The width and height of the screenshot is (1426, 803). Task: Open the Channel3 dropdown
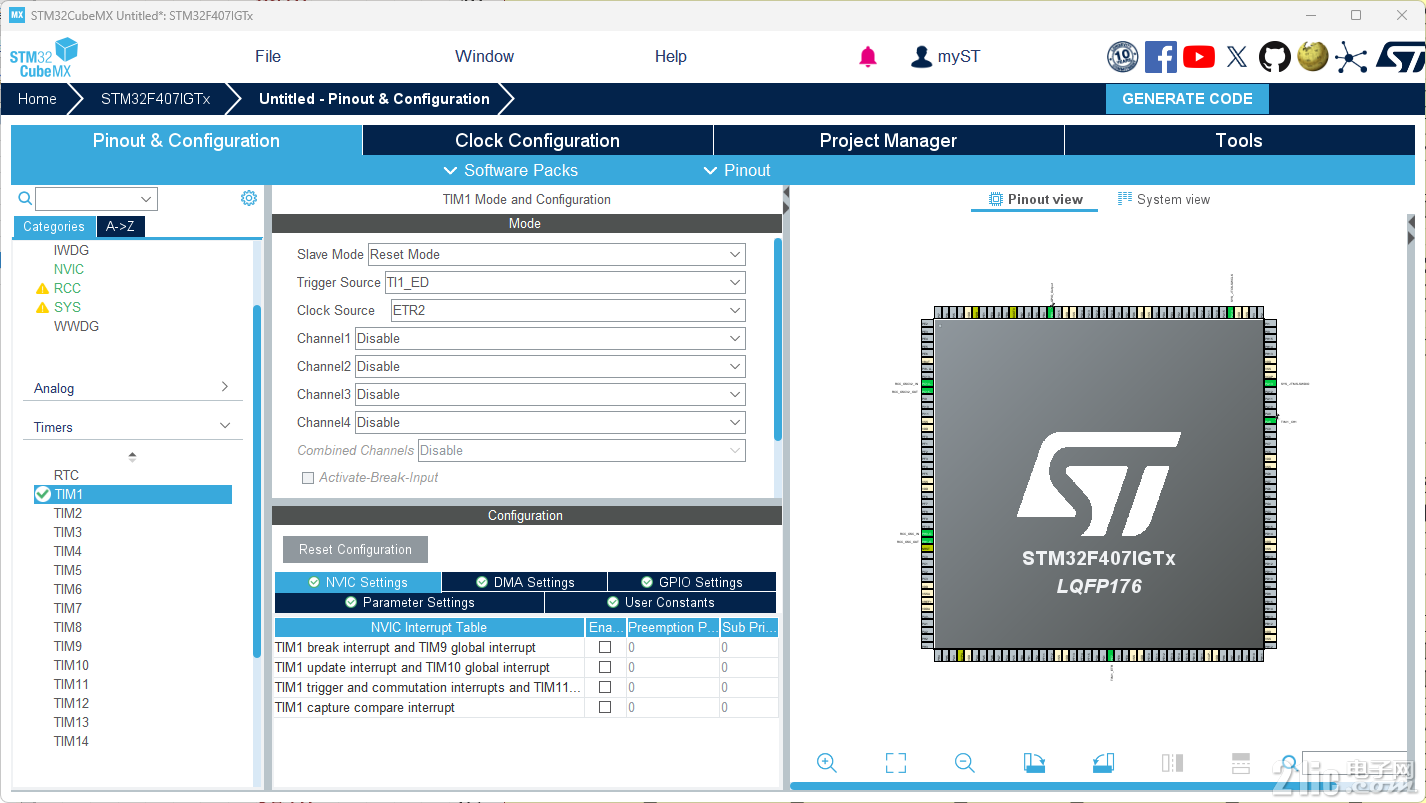(x=550, y=394)
